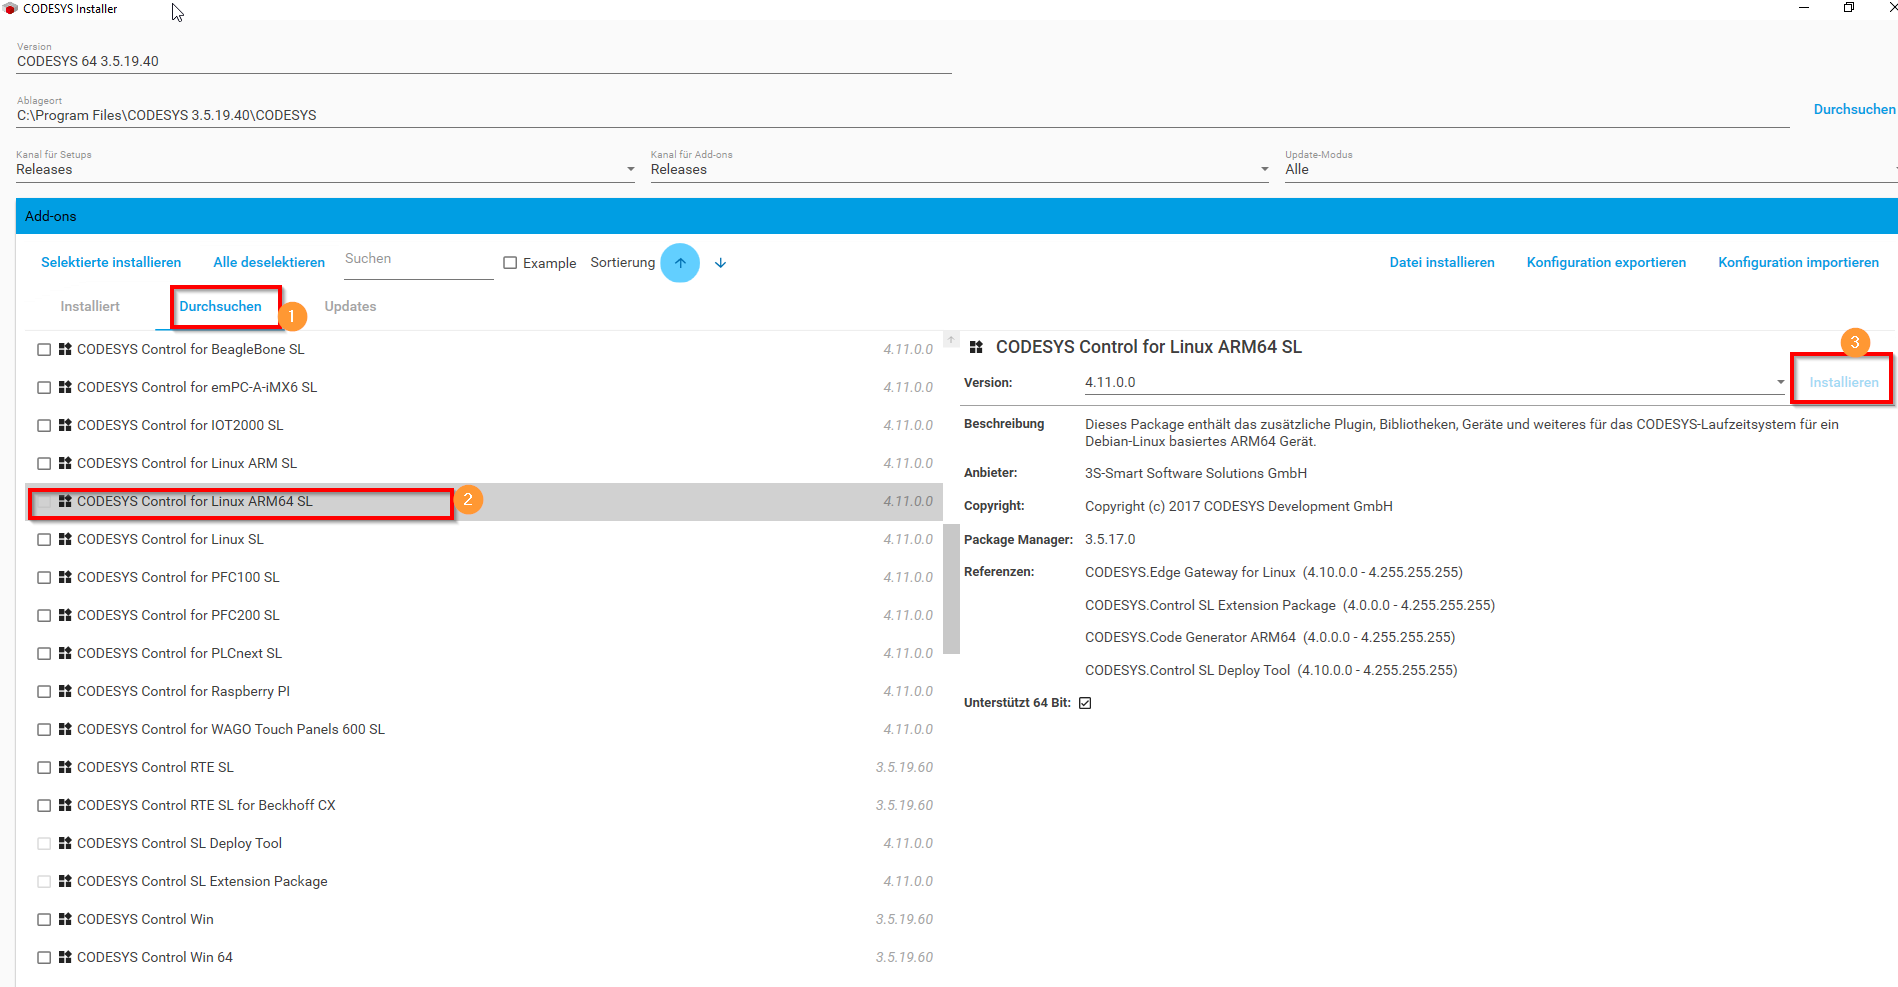Select the ascending sort arrow icon
The width and height of the screenshot is (1898, 987).
pos(680,262)
